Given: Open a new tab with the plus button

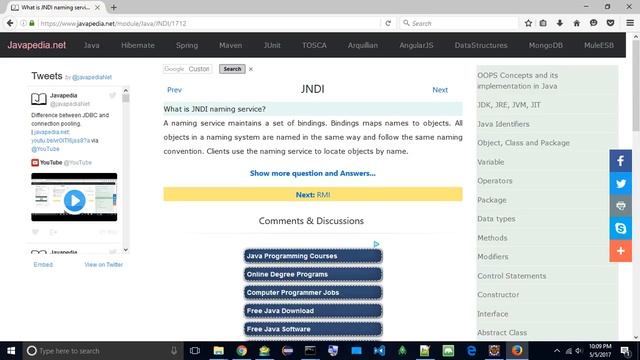Looking at the screenshot, I should [113, 7].
